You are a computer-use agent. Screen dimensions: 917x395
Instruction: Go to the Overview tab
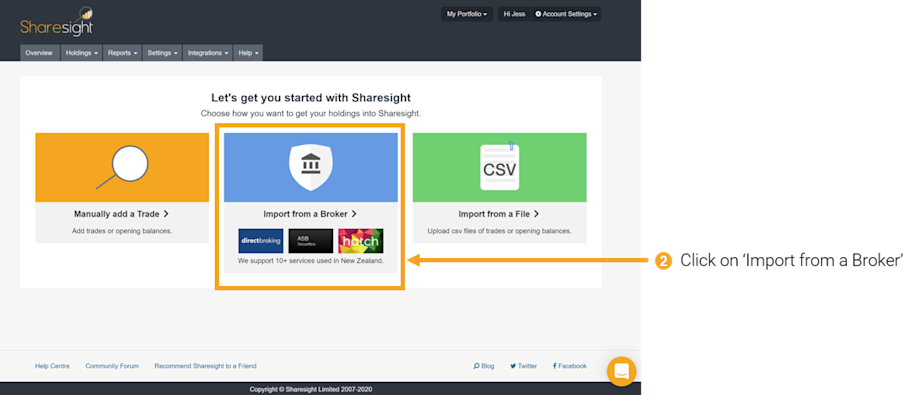tap(39, 53)
